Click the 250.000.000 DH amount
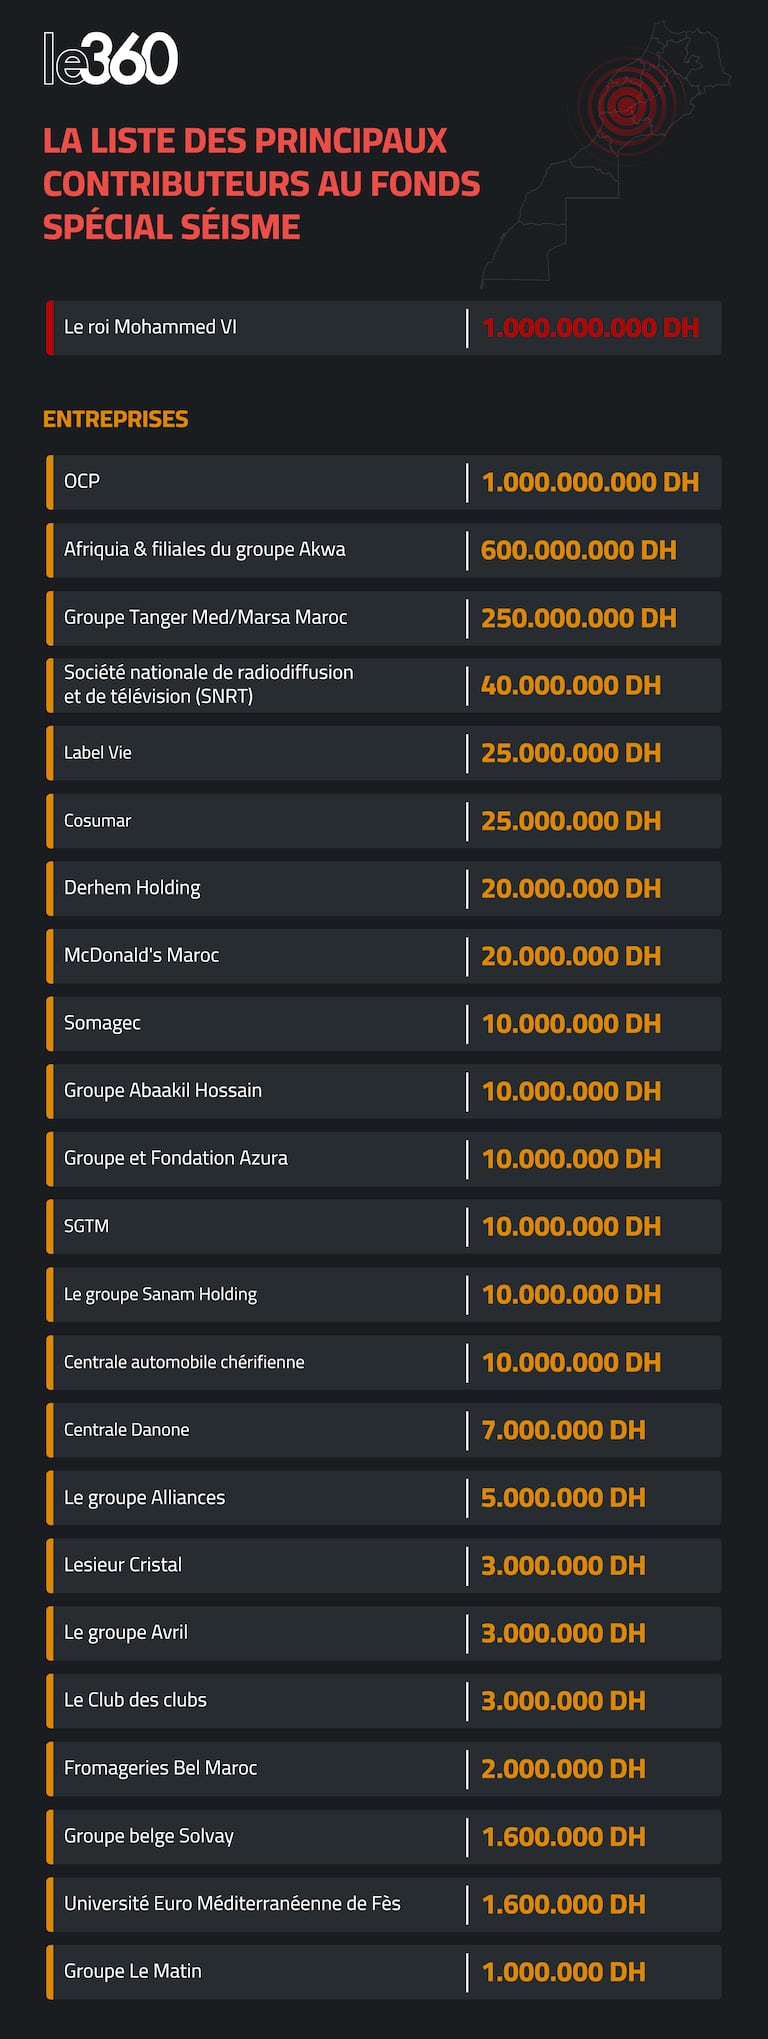The height and width of the screenshot is (2039, 768). point(578,618)
